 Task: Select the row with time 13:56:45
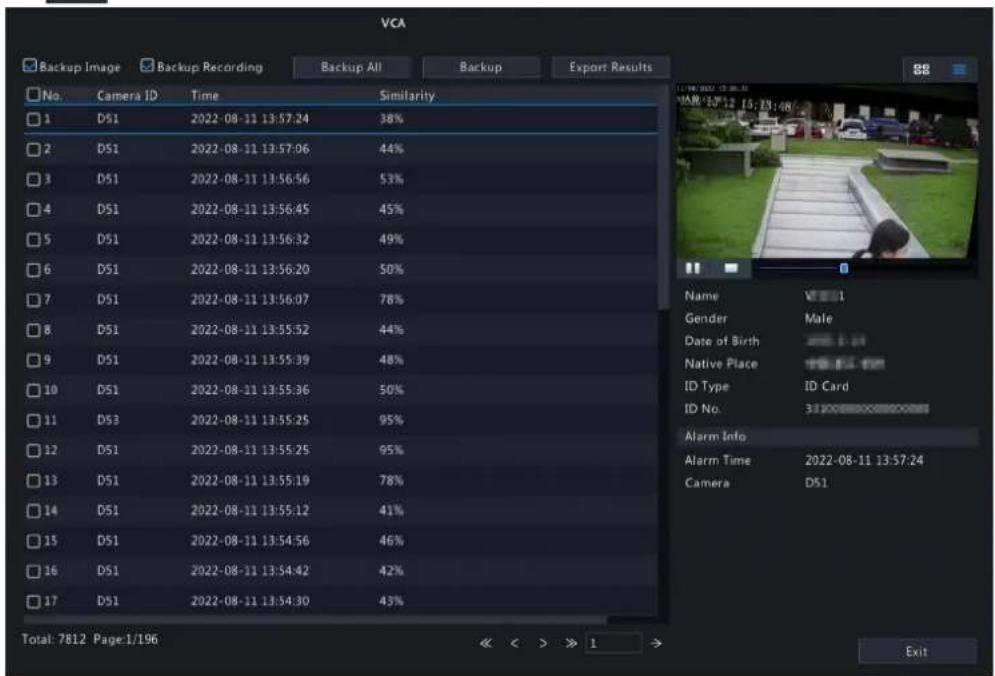click(341, 209)
